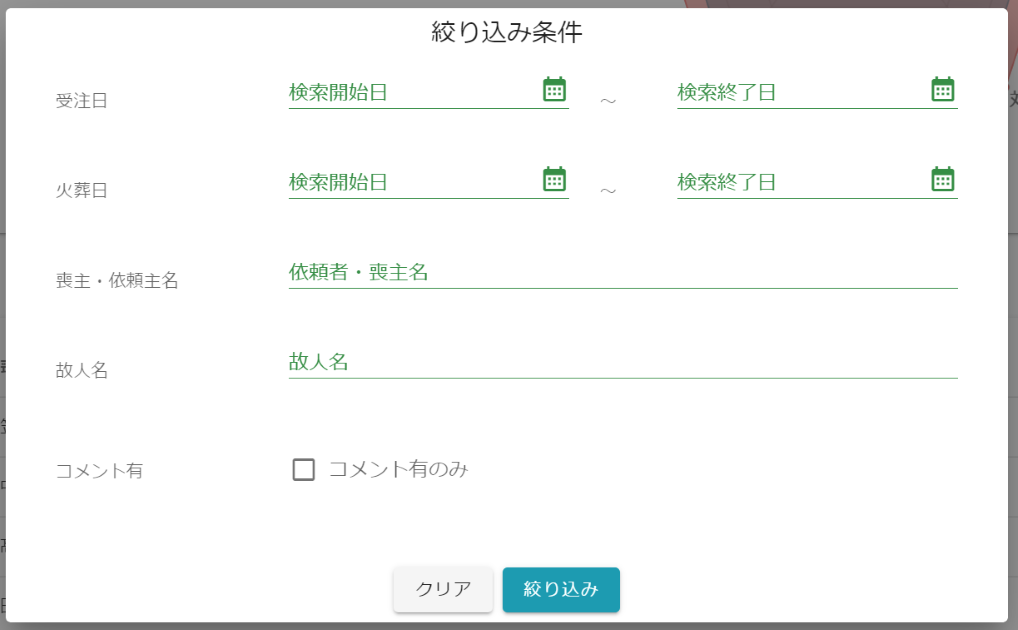Open calendar picker for 受注日 end date
This screenshot has width=1018, height=630.
click(x=942, y=90)
